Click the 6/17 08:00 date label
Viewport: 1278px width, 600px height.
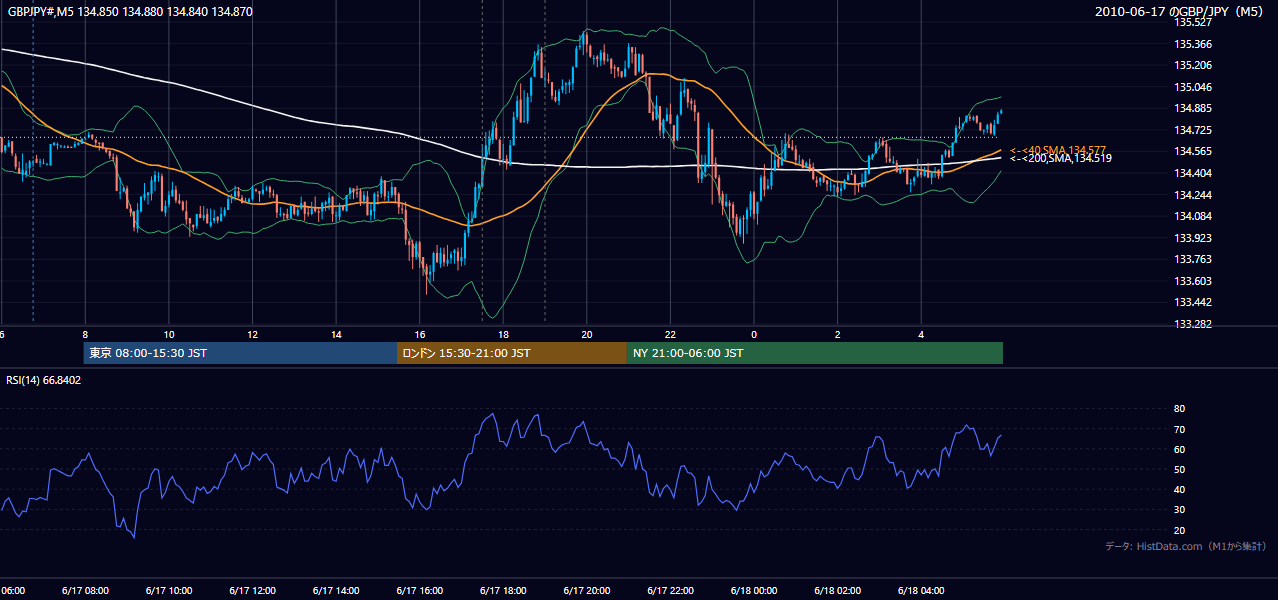pyautogui.click(x=83, y=591)
